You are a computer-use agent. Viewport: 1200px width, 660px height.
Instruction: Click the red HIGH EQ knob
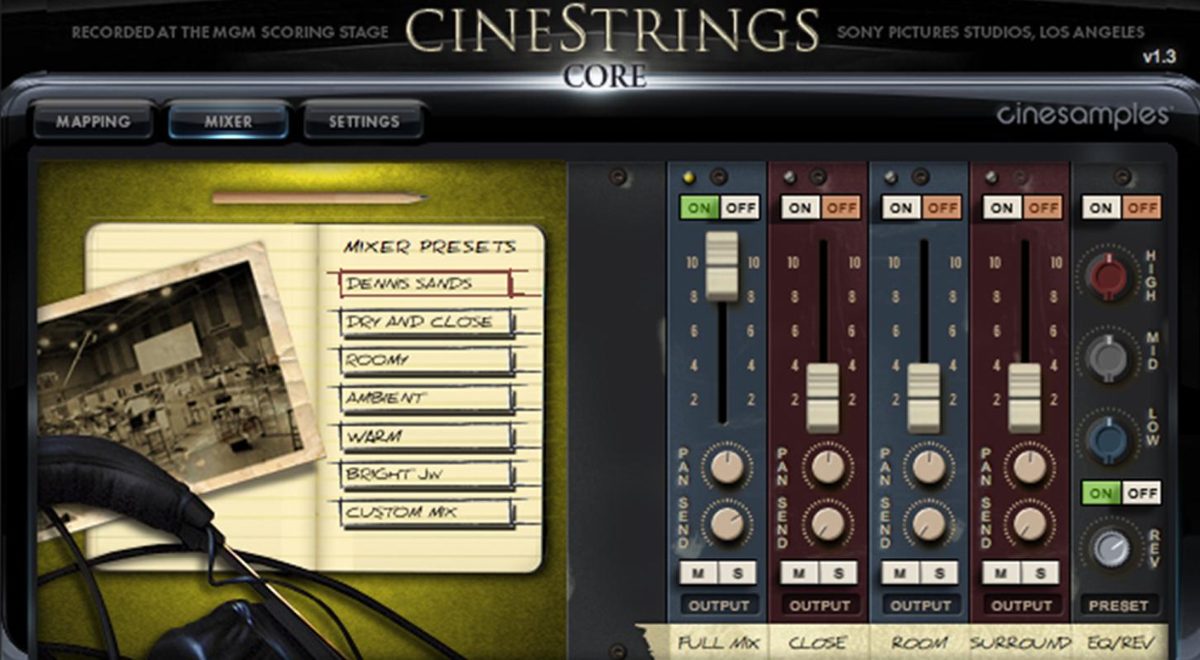click(1109, 276)
